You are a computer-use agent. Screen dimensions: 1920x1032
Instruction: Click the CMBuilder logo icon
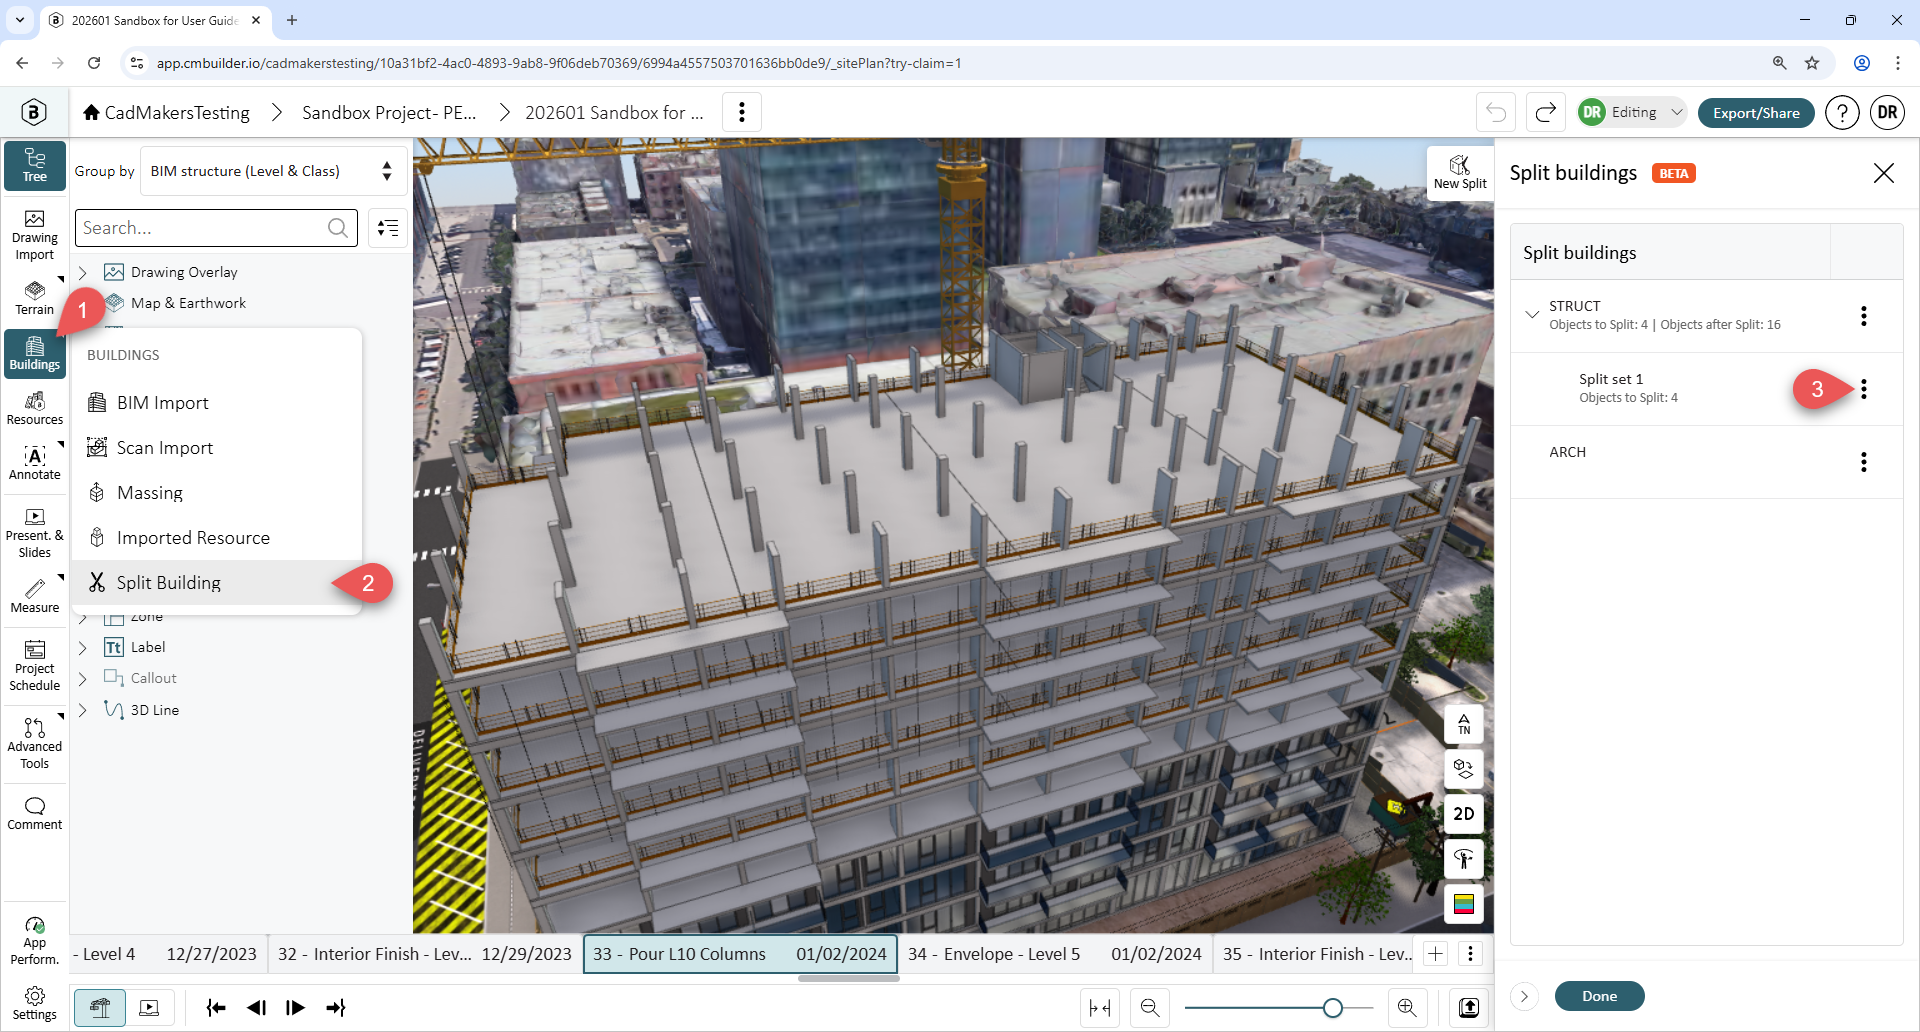click(x=34, y=112)
